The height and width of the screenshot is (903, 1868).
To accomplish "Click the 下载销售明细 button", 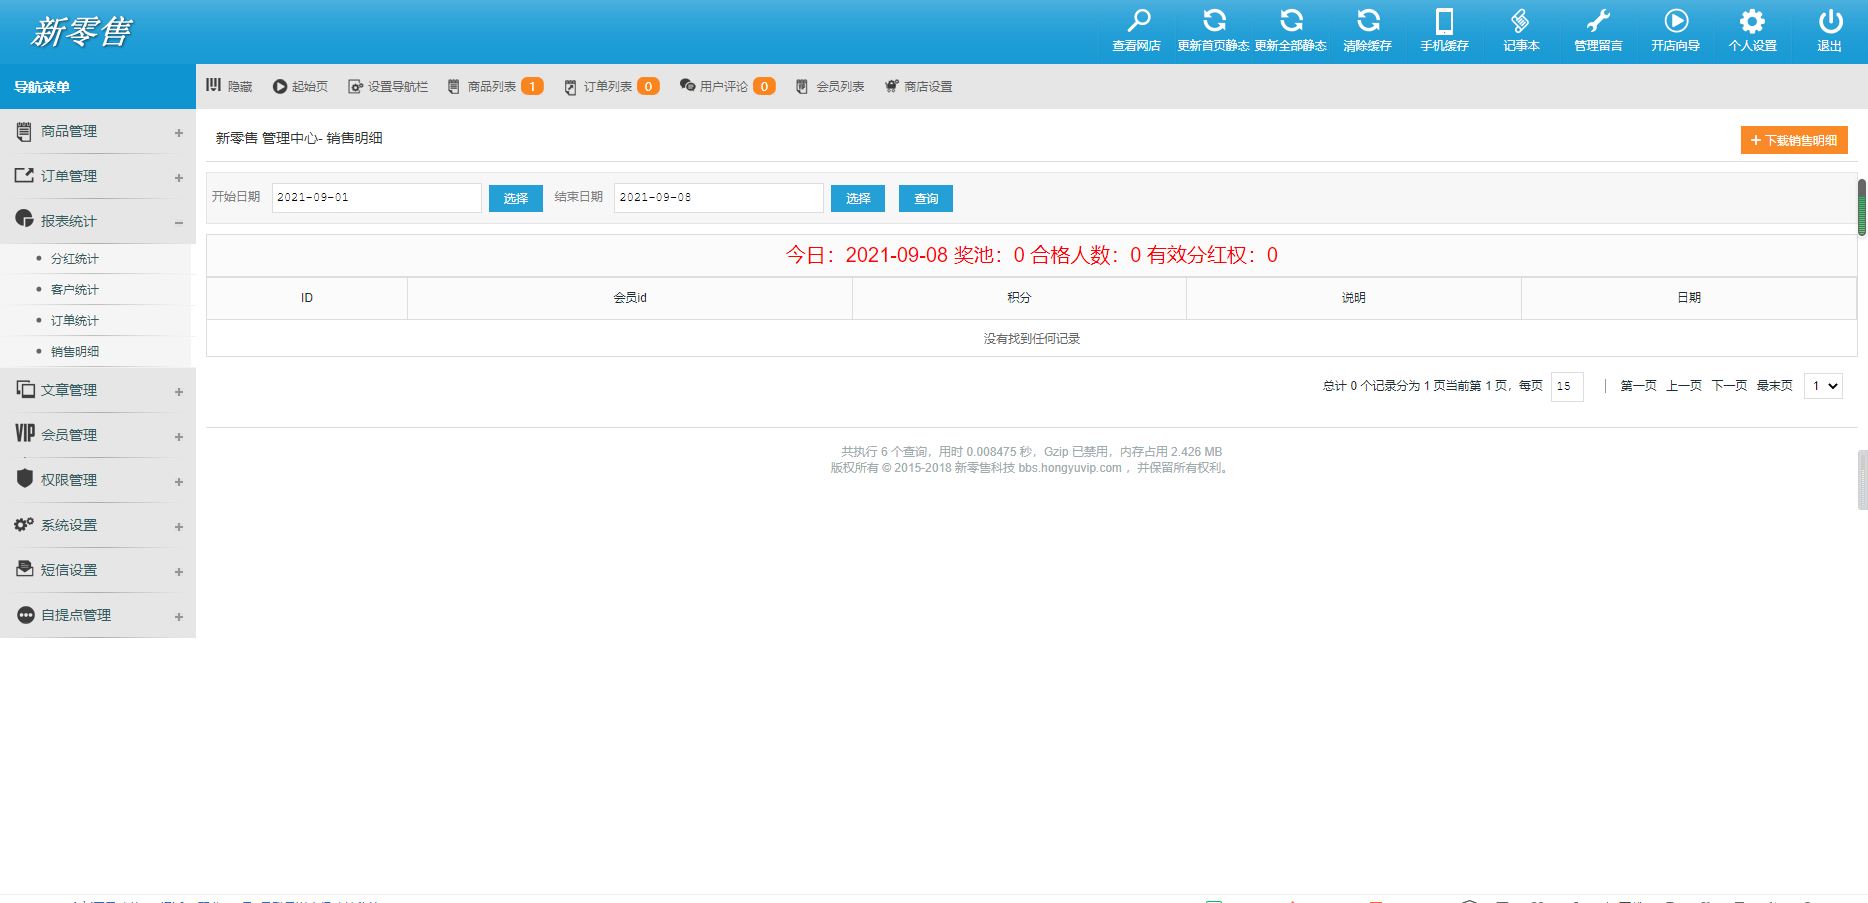I will [1793, 141].
